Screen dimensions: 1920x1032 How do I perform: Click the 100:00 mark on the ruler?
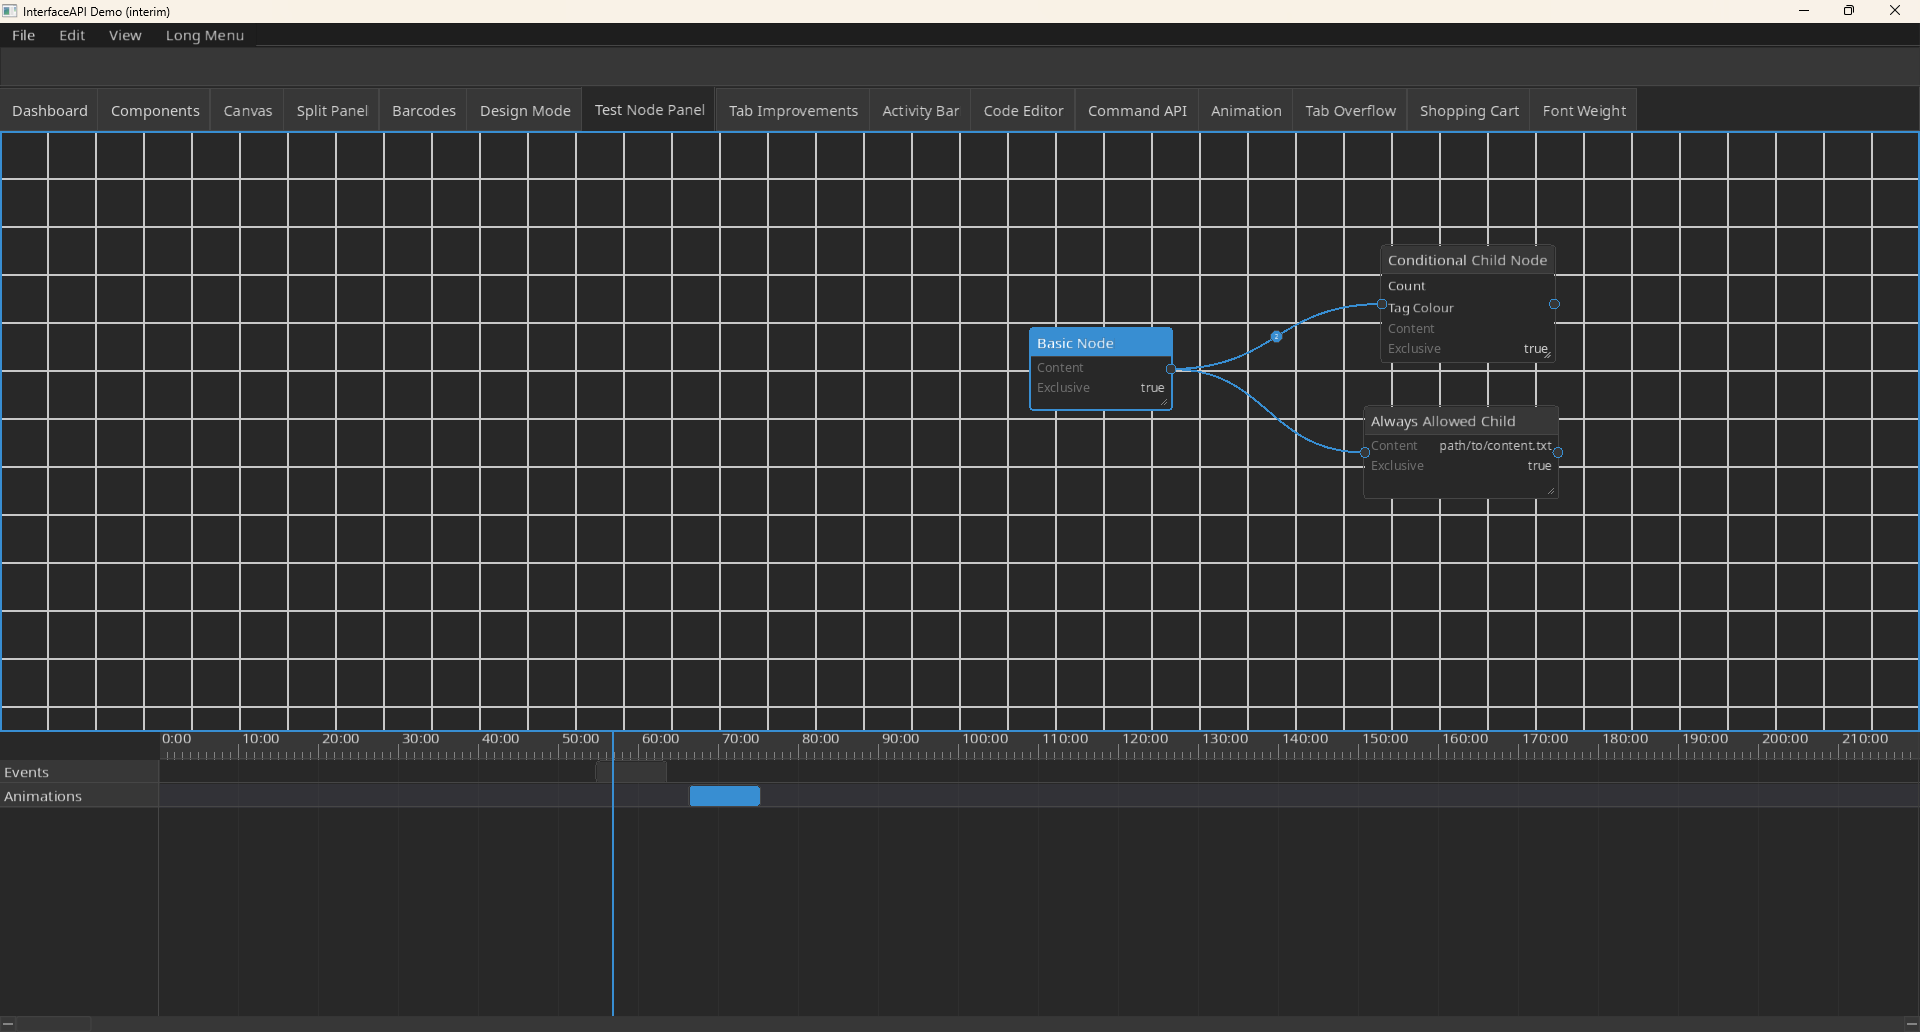[x=985, y=739]
